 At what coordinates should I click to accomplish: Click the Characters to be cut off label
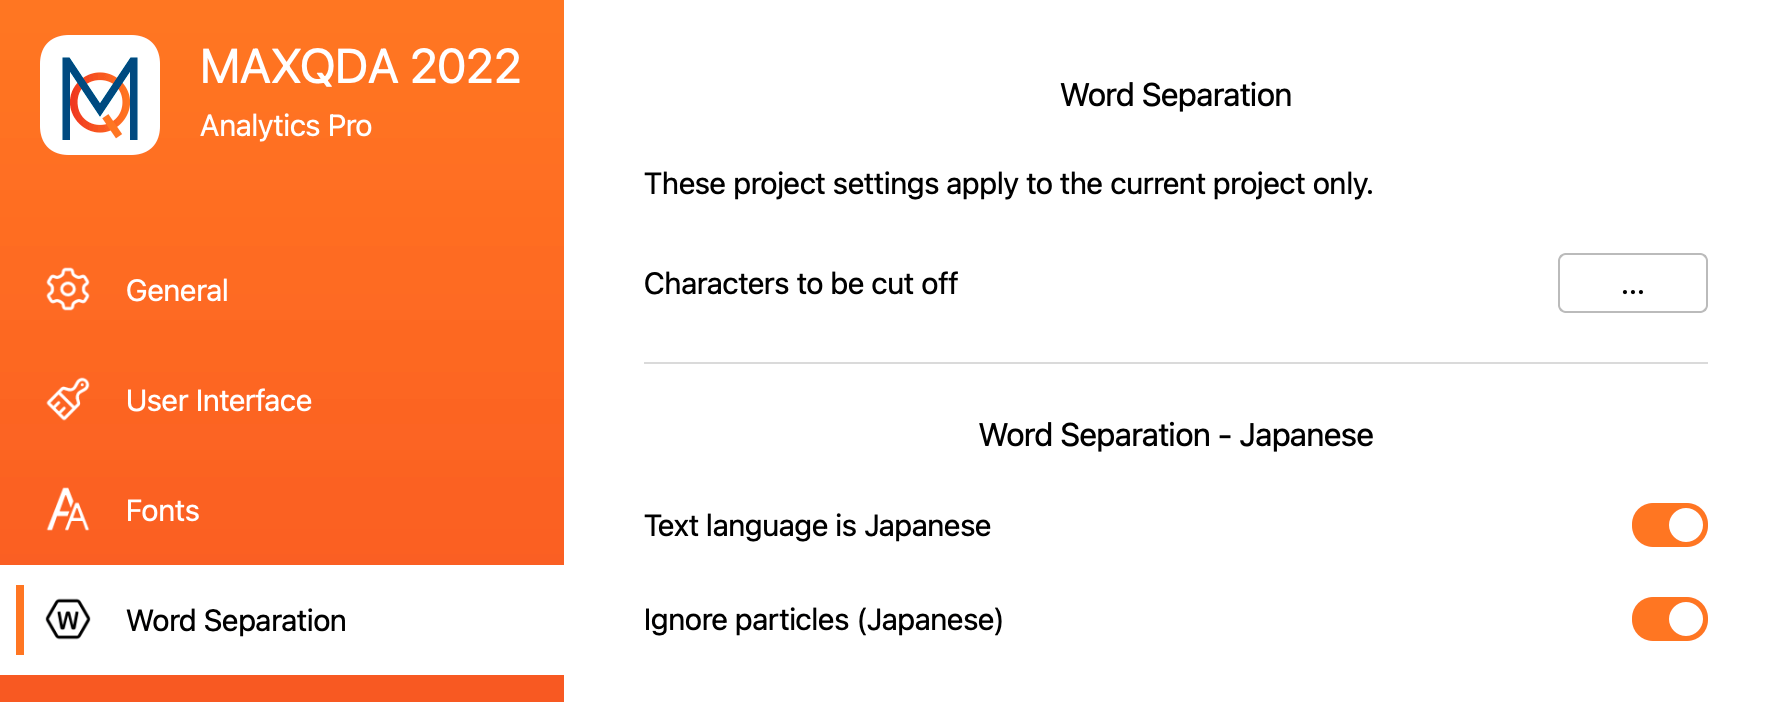point(800,283)
